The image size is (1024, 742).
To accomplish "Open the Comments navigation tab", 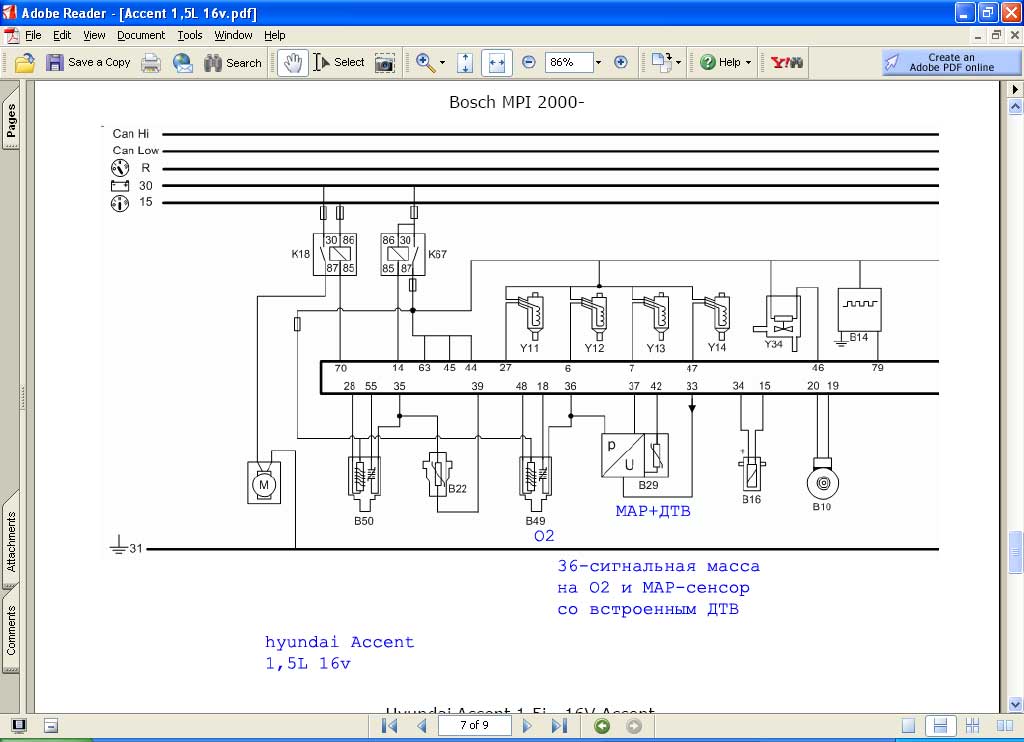I will (x=11, y=630).
